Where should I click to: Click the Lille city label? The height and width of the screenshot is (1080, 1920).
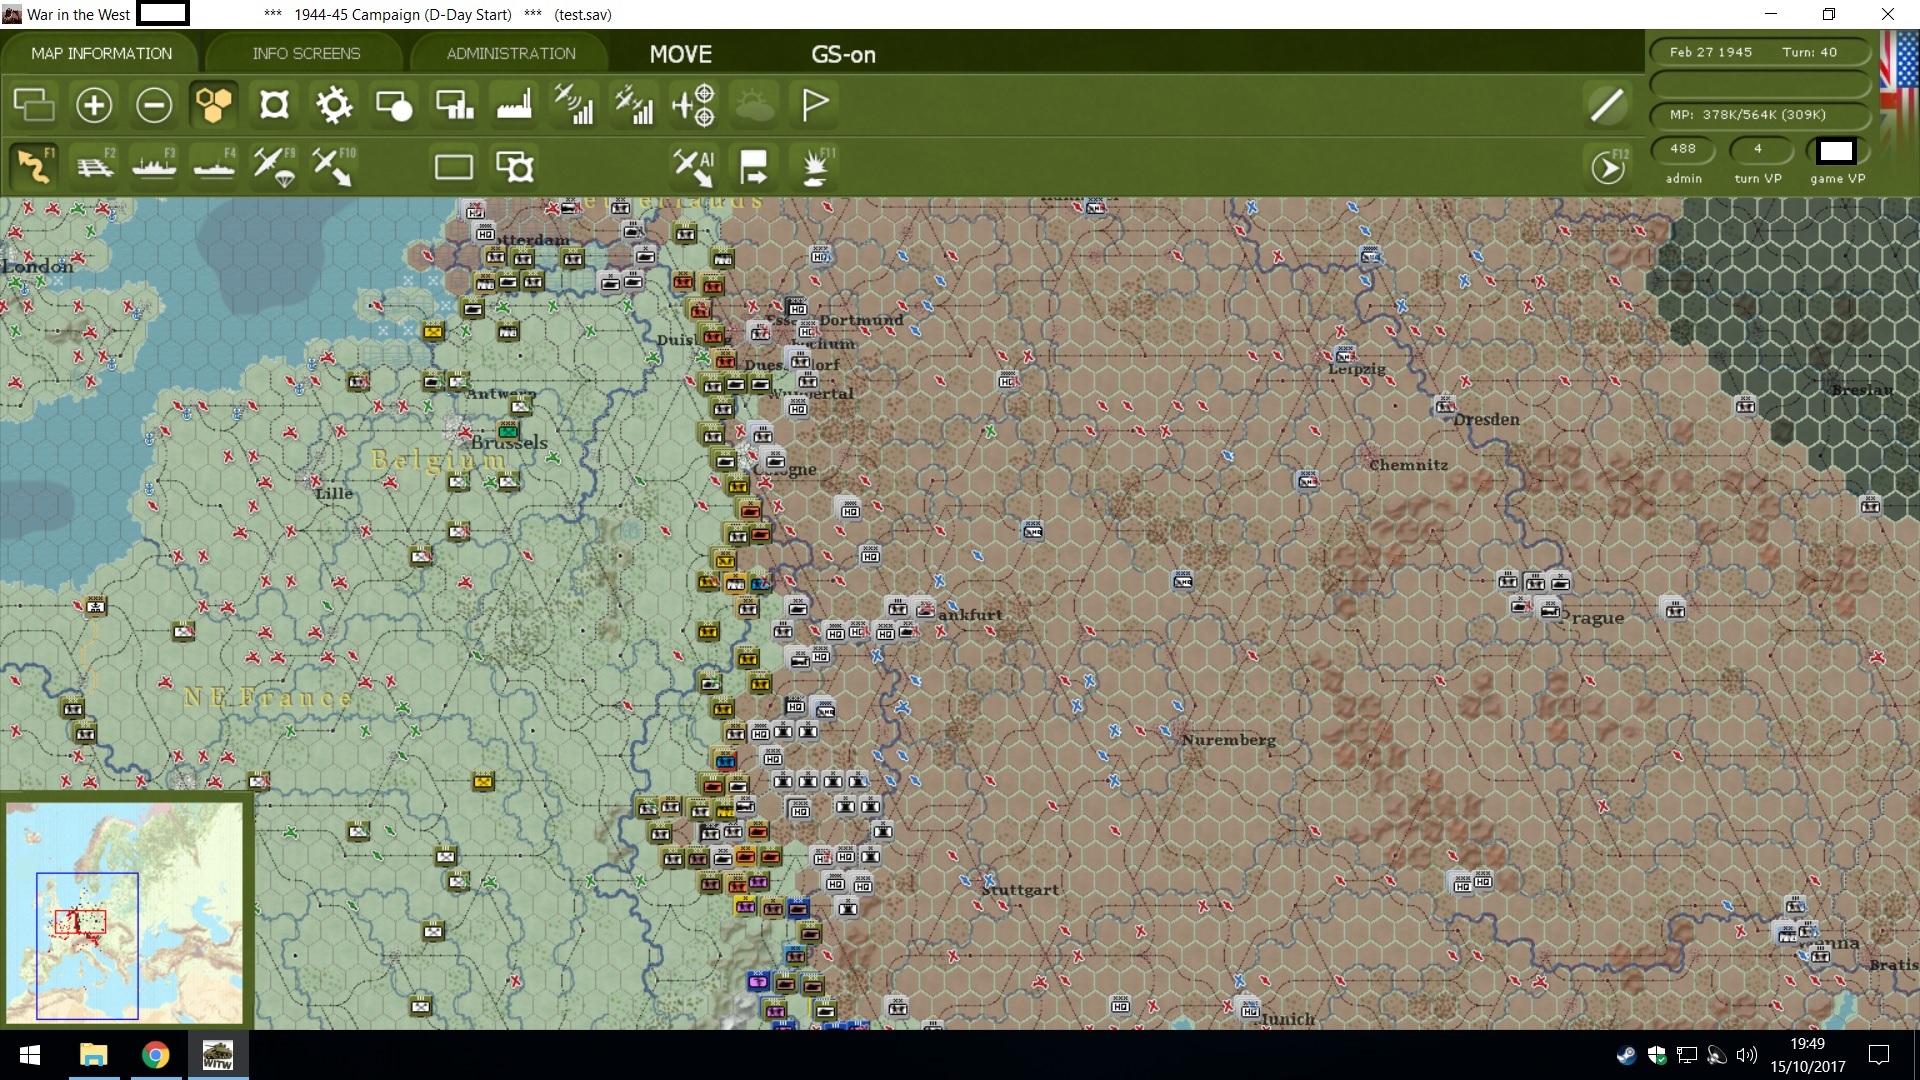(333, 493)
